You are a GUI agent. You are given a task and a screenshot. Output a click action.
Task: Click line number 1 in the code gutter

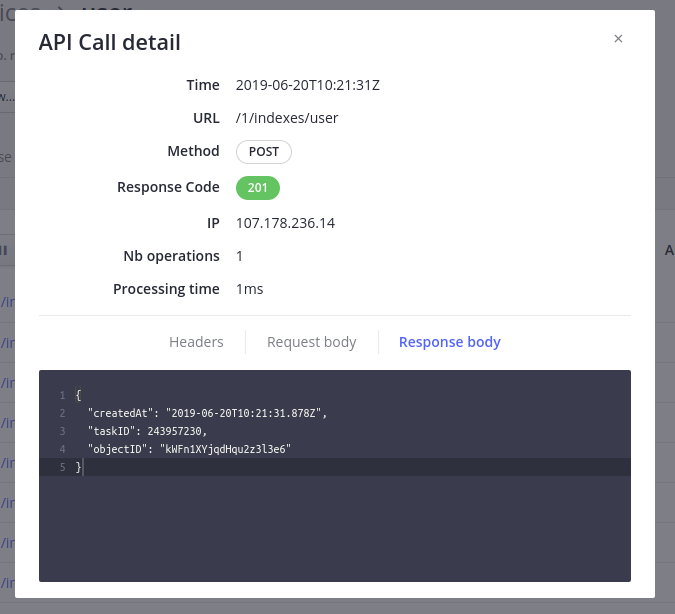click(x=62, y=395)
